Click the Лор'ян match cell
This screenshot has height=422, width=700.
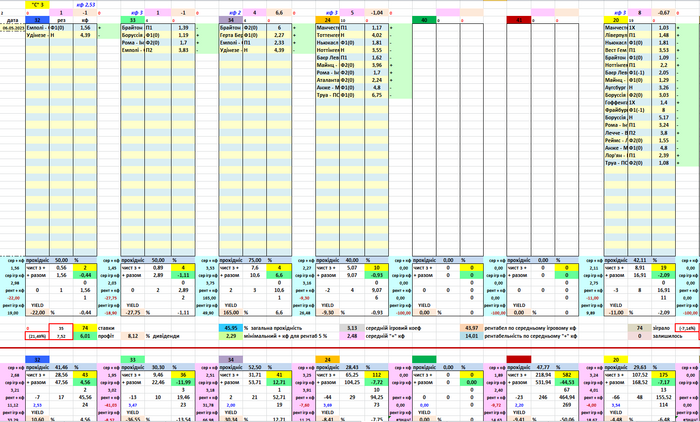pyautogui.click(x=616, y=155)
